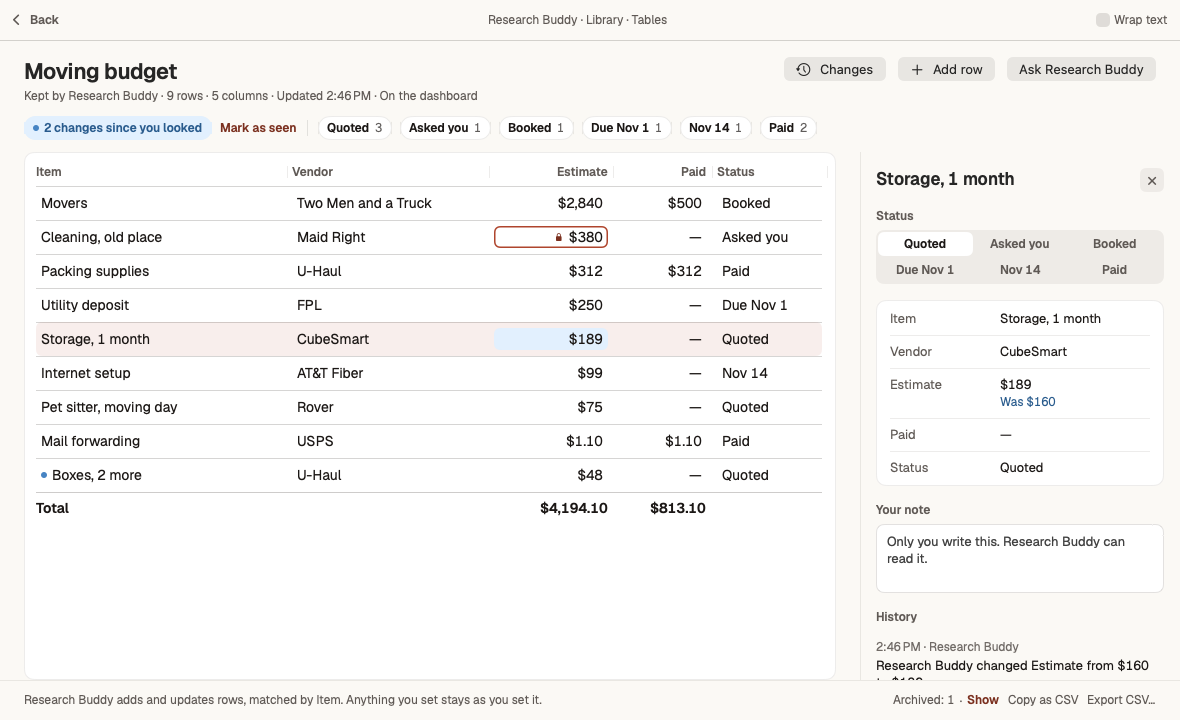Choose Quoted in the panel status selector
This screenshot has width=1180, height=720.
click(x=925, y=244)
